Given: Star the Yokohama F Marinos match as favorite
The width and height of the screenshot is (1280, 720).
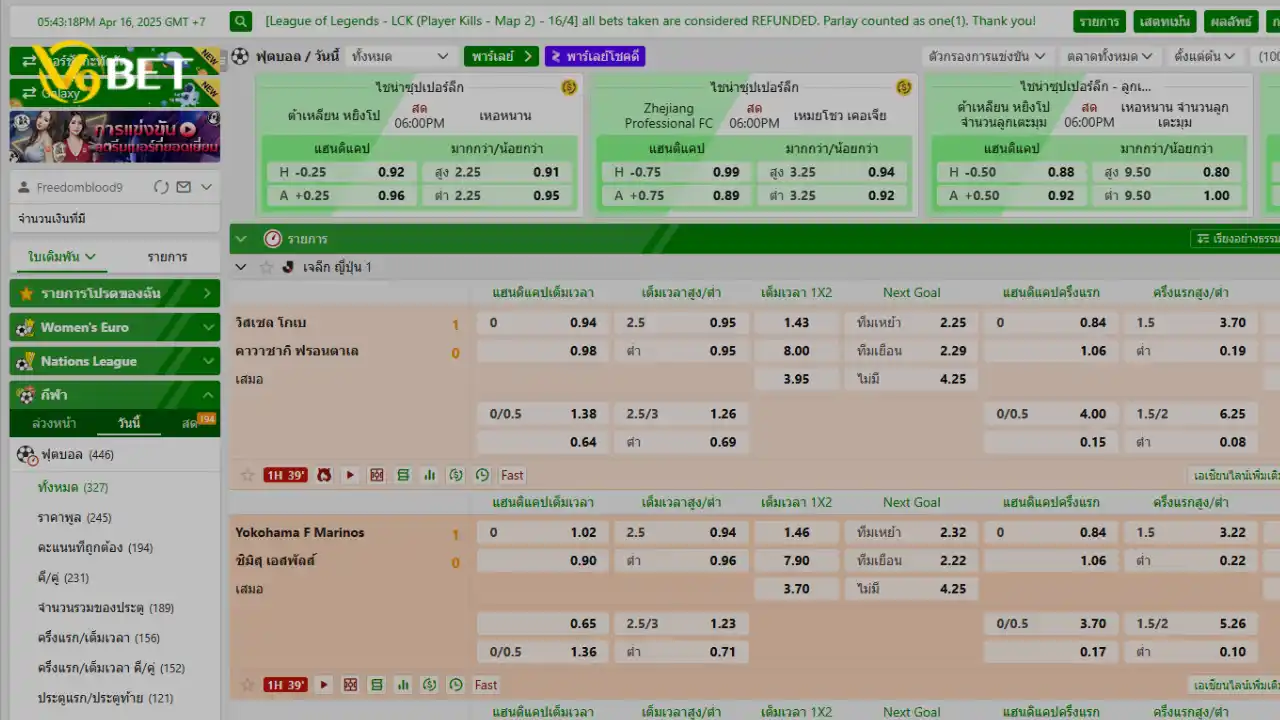Looking at the screenshot, I should [247, 685].
